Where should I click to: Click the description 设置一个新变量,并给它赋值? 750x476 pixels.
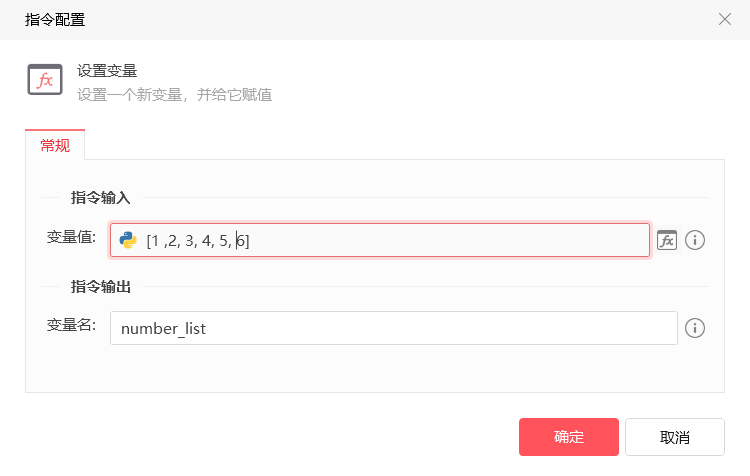coord(175,95)
